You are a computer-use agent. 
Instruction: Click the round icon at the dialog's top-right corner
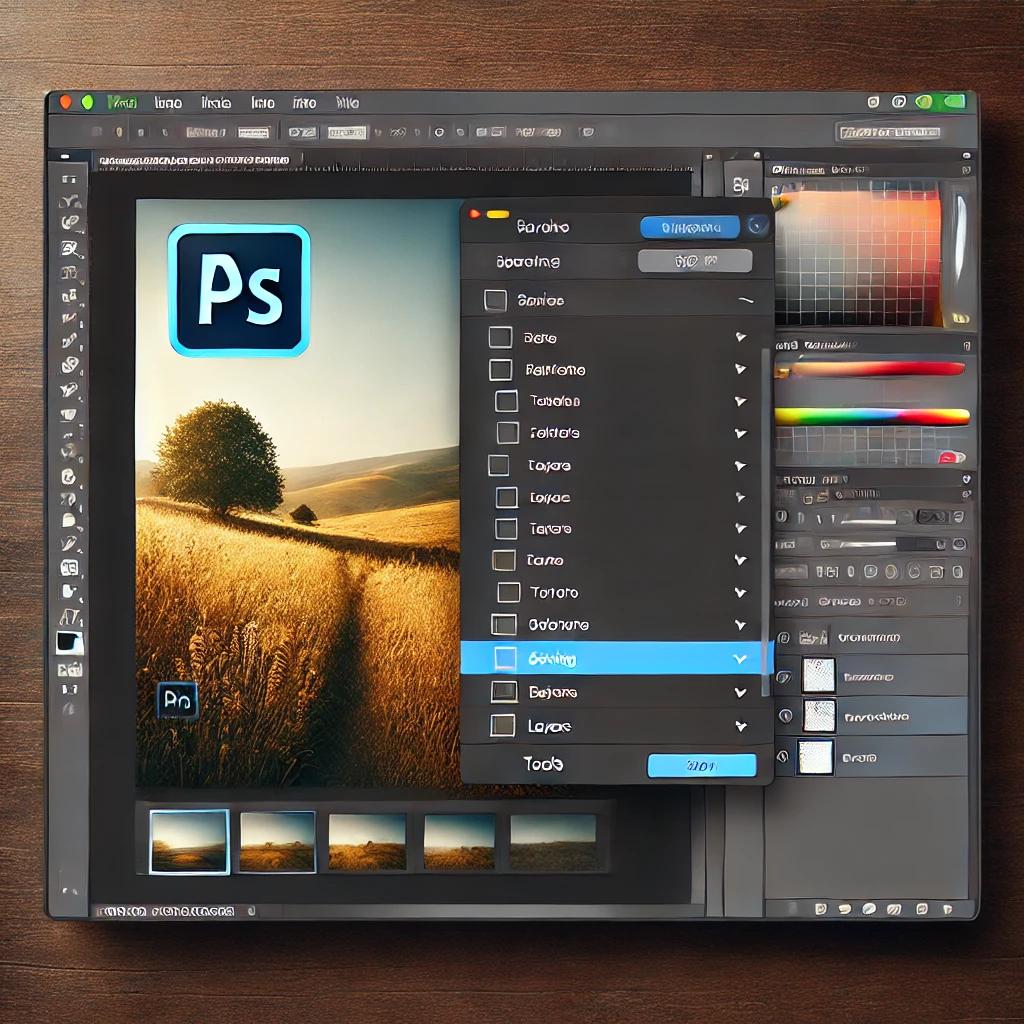[757, 226]
